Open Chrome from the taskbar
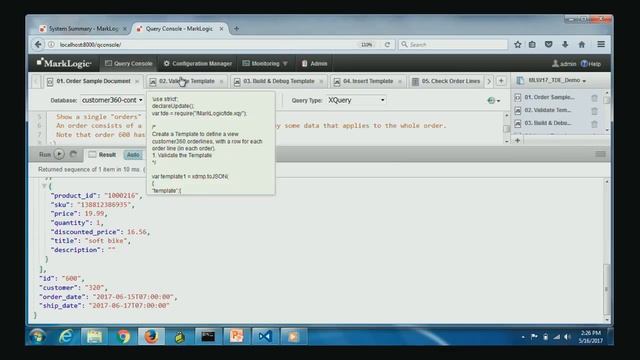 click(x=123, y=336)
